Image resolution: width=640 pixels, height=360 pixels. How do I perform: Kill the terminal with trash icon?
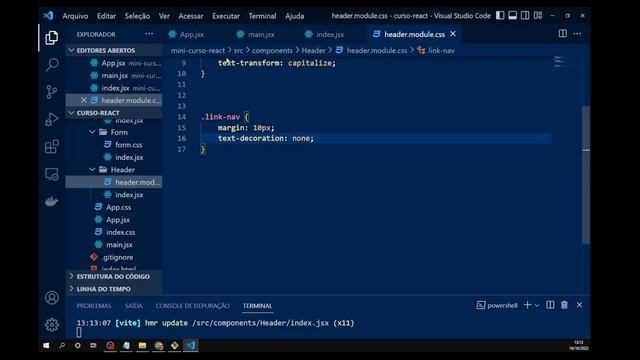coord(564,305)
